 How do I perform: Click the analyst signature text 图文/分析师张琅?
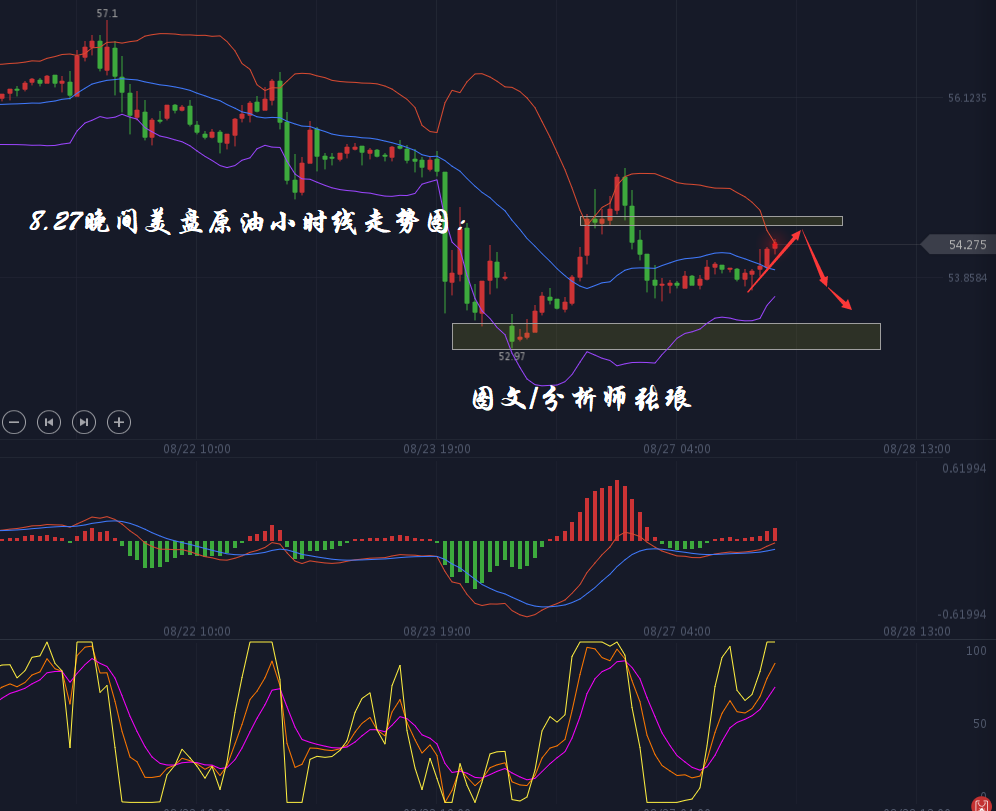581,399
